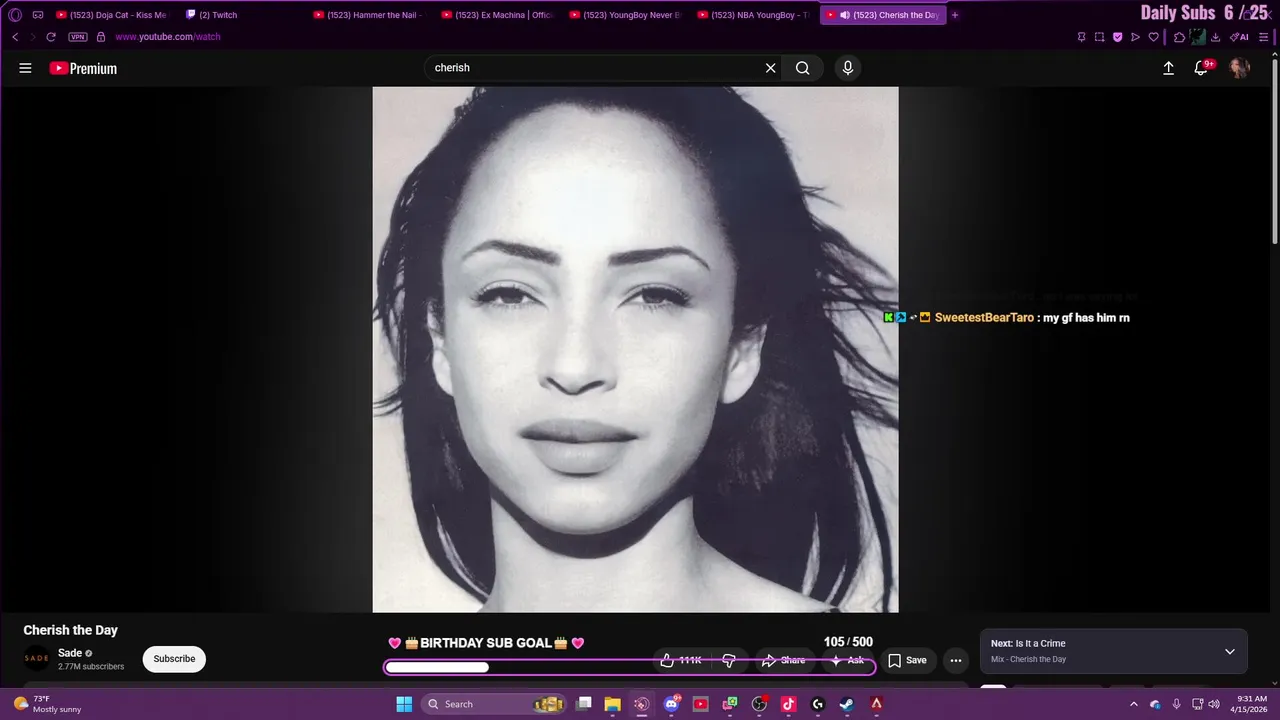Bookmark the page with the heart icon
The height and width of the screenshot is (720, 1280).
click(x=1153, y=37)
